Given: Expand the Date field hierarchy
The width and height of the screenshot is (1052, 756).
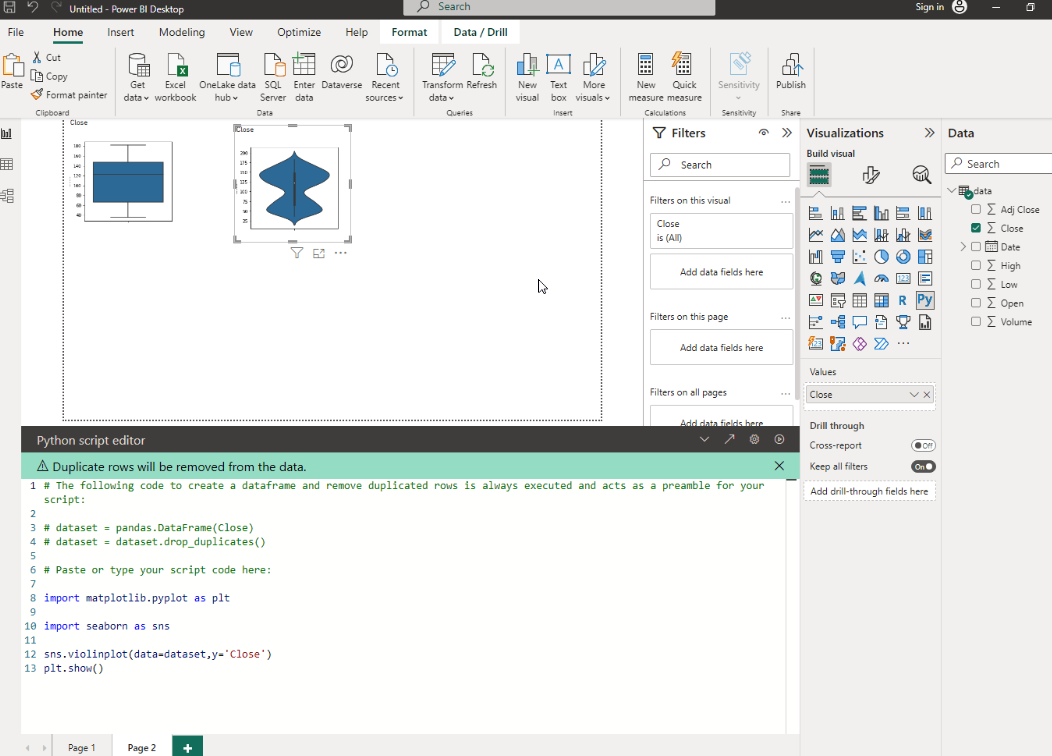Looking at the screenshot, I should point(964,247).
